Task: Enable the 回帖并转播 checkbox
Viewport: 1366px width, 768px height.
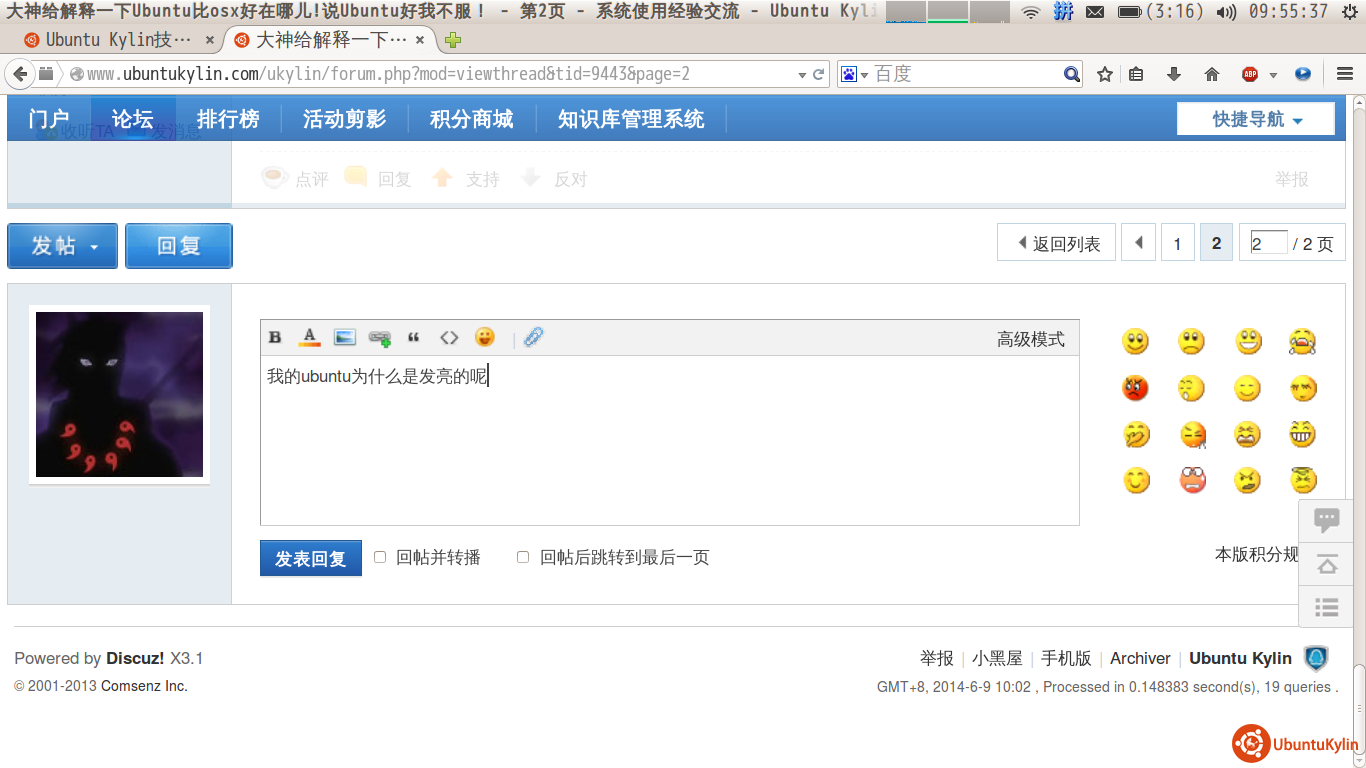Action: click(380, 557)
